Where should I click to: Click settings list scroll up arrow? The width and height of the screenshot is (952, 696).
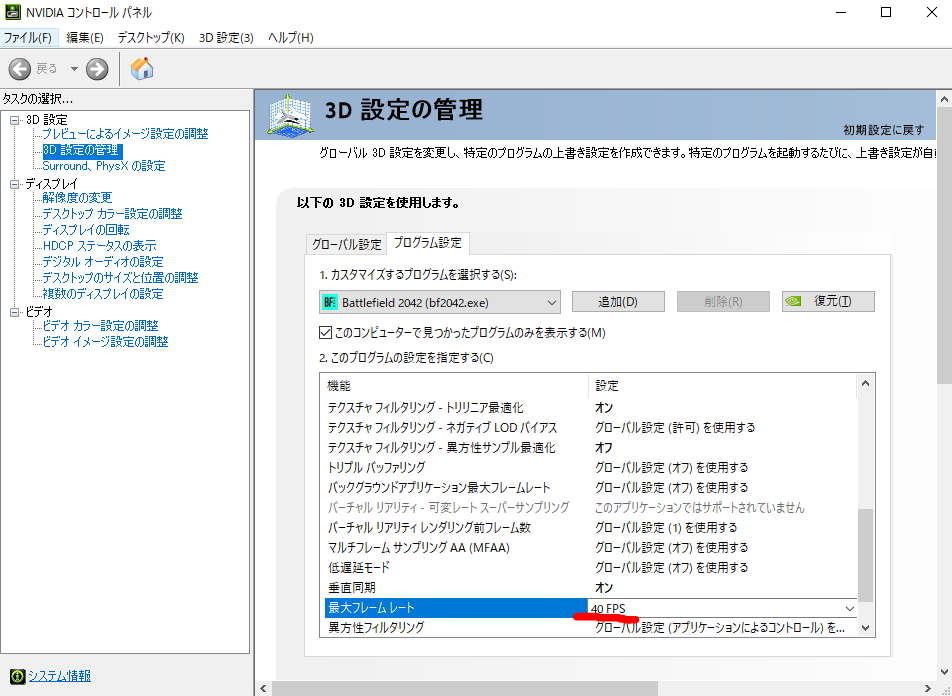point(866,384)
